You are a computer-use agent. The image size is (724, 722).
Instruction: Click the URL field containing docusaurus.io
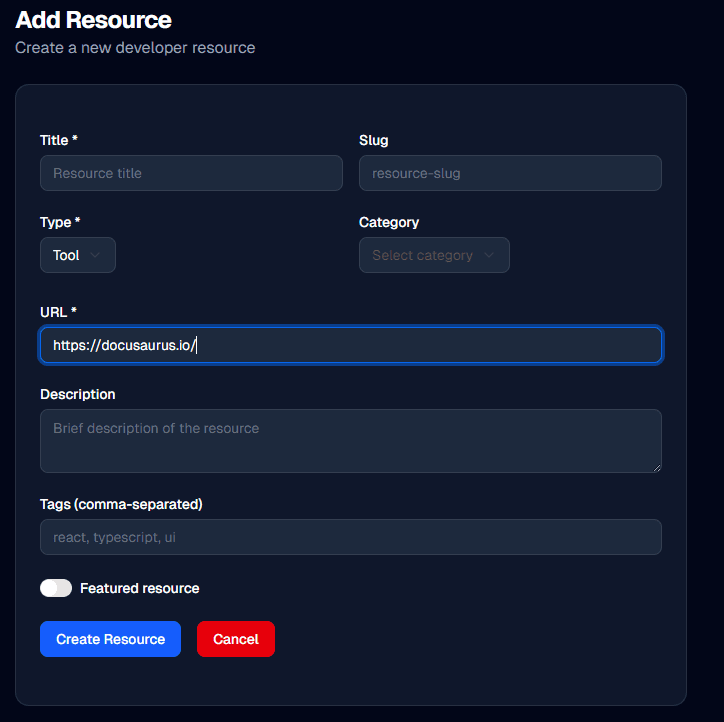tap(350, 345)
